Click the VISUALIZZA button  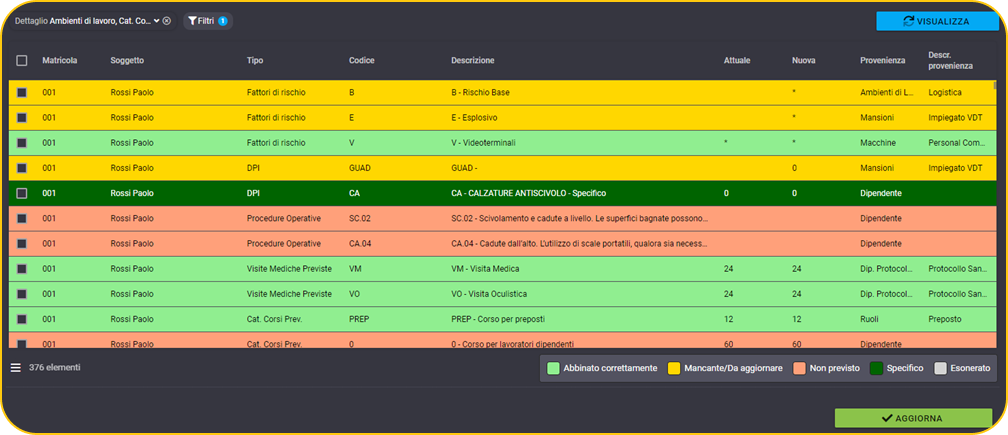coord(936,21)
